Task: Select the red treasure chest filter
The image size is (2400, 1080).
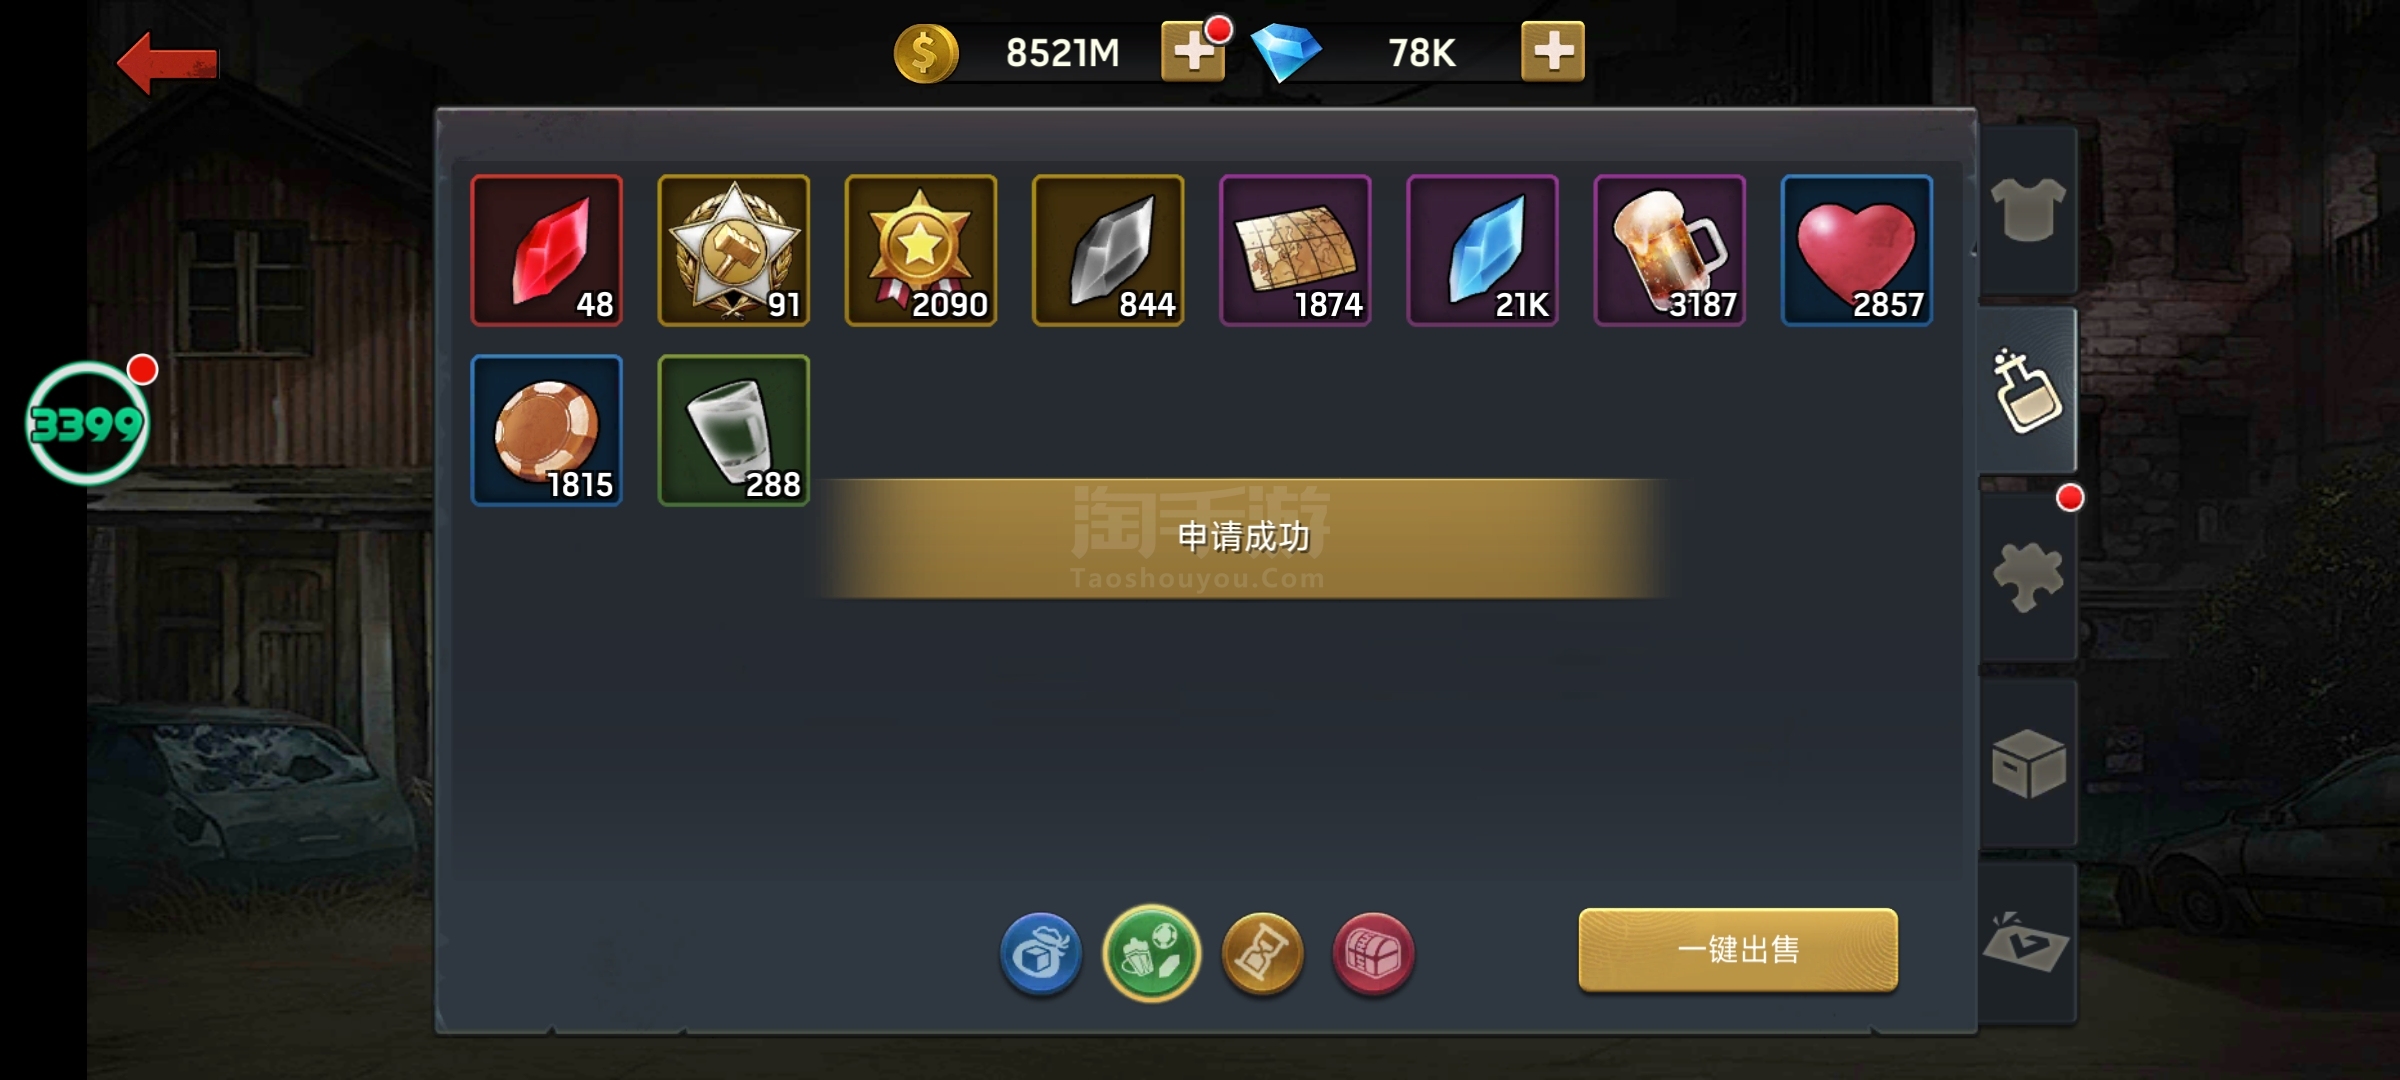Action: (x=1374, y=954)
